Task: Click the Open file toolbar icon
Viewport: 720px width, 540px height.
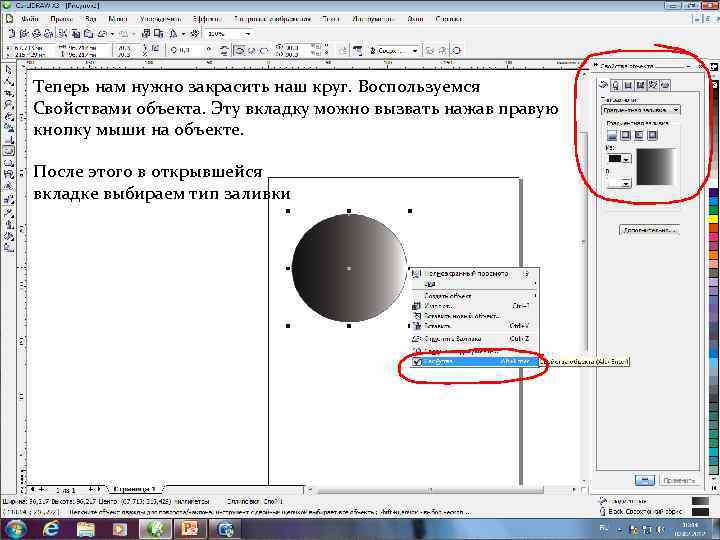Action: tap(24, 34)
